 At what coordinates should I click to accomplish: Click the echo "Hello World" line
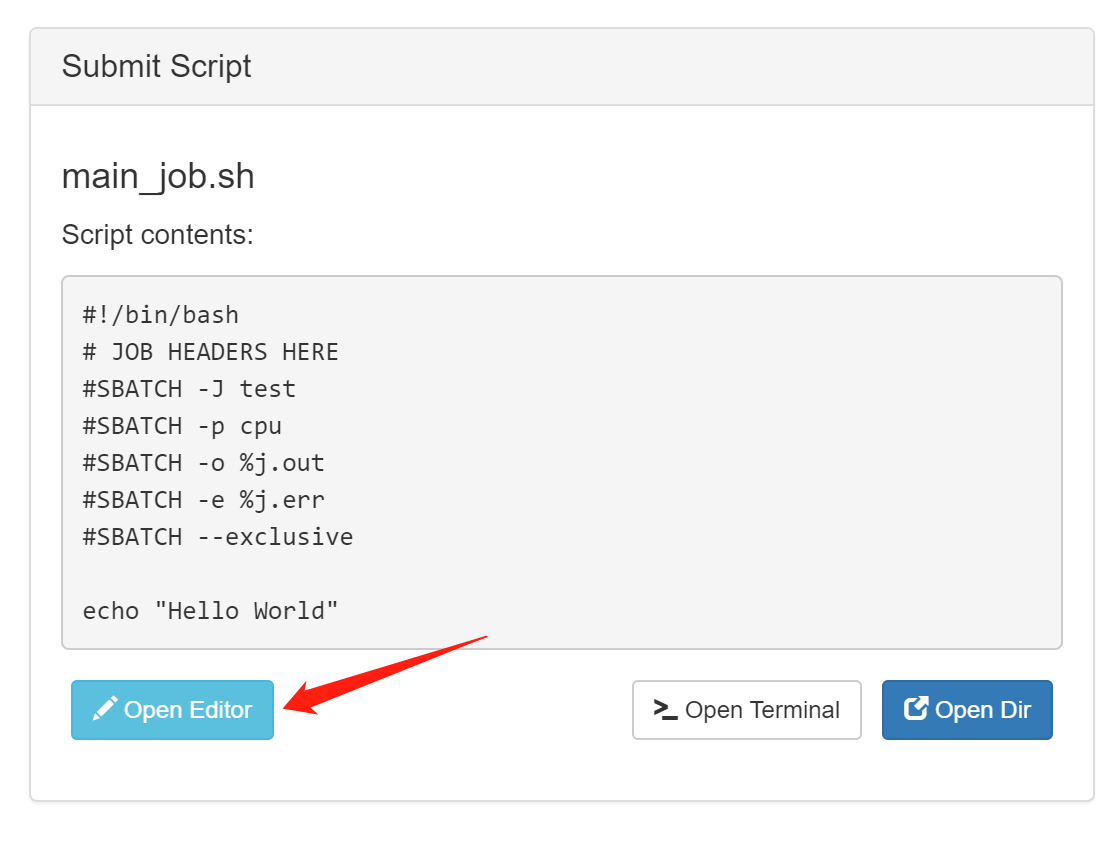pyautogui.click(x=210, y=611)
